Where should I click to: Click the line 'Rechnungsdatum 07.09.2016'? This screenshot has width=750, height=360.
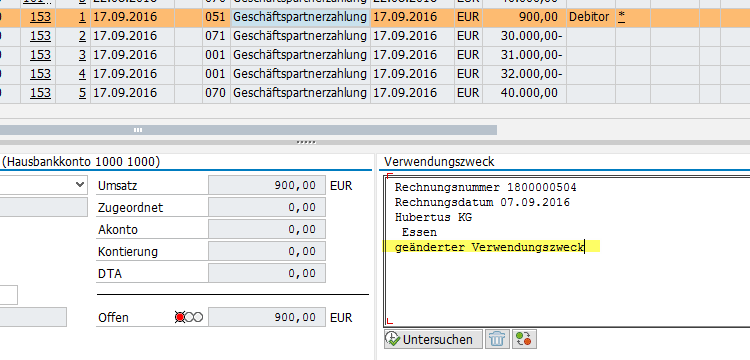pyautogui.click(x=482, y=202)
